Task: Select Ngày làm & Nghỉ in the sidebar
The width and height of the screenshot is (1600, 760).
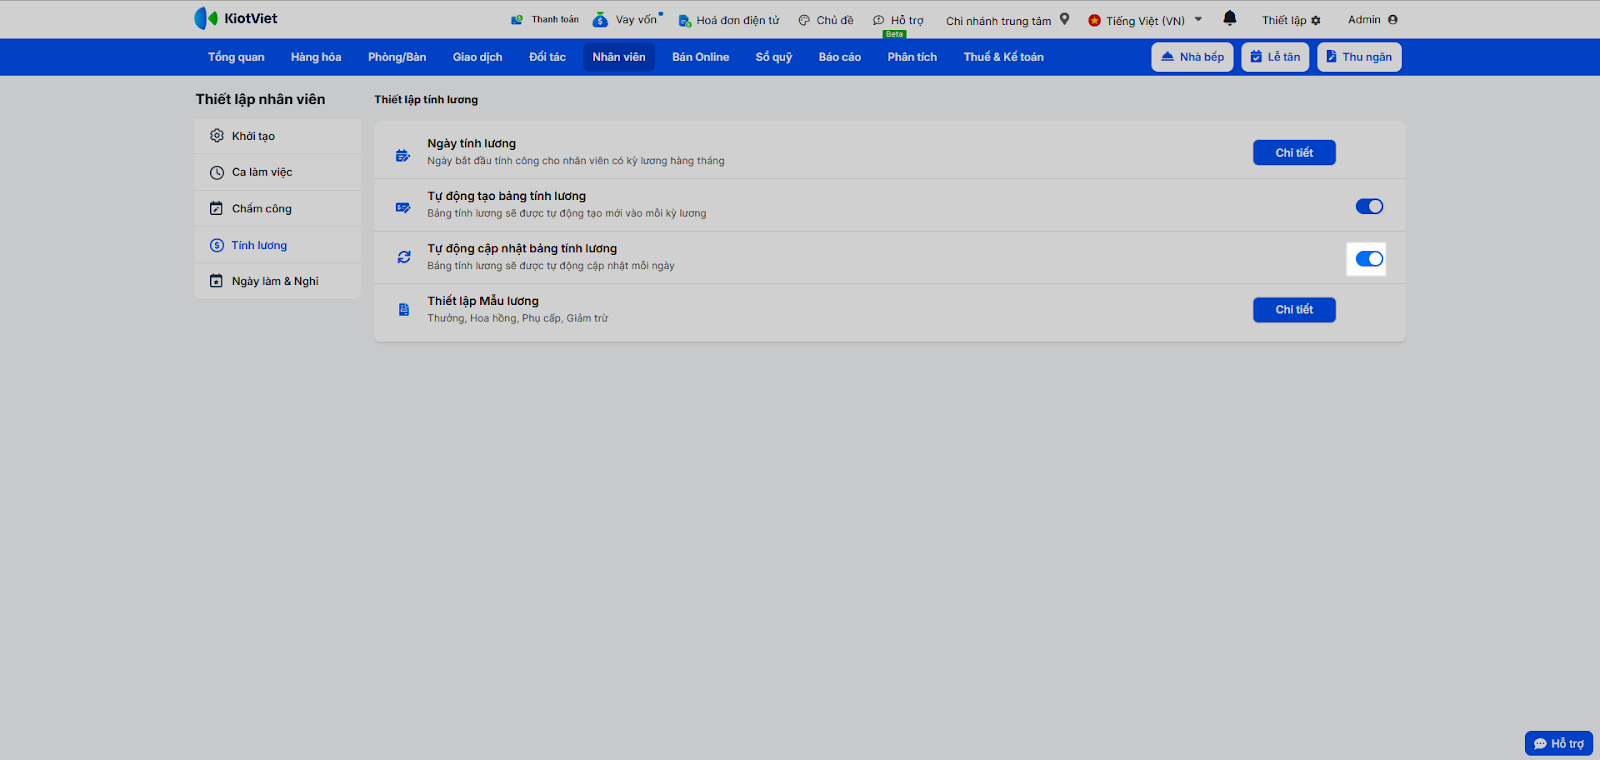Action: [x=277, y=281]
